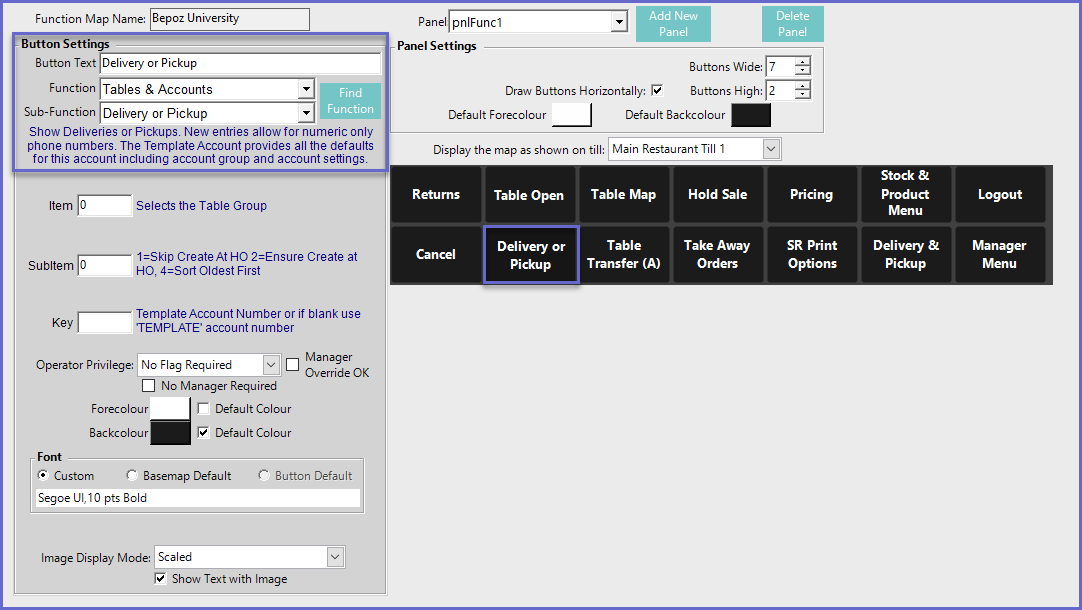Open the Function dropdown list
This screenshot has height=610, width=1082.
tap(306, 89)
